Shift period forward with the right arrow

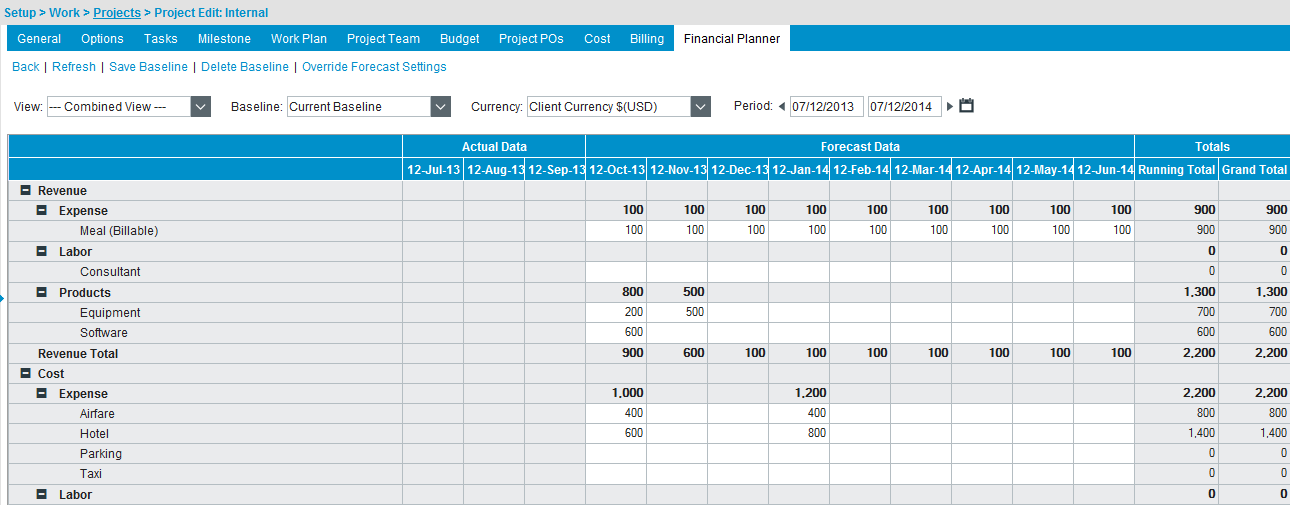tap(950, 106)
